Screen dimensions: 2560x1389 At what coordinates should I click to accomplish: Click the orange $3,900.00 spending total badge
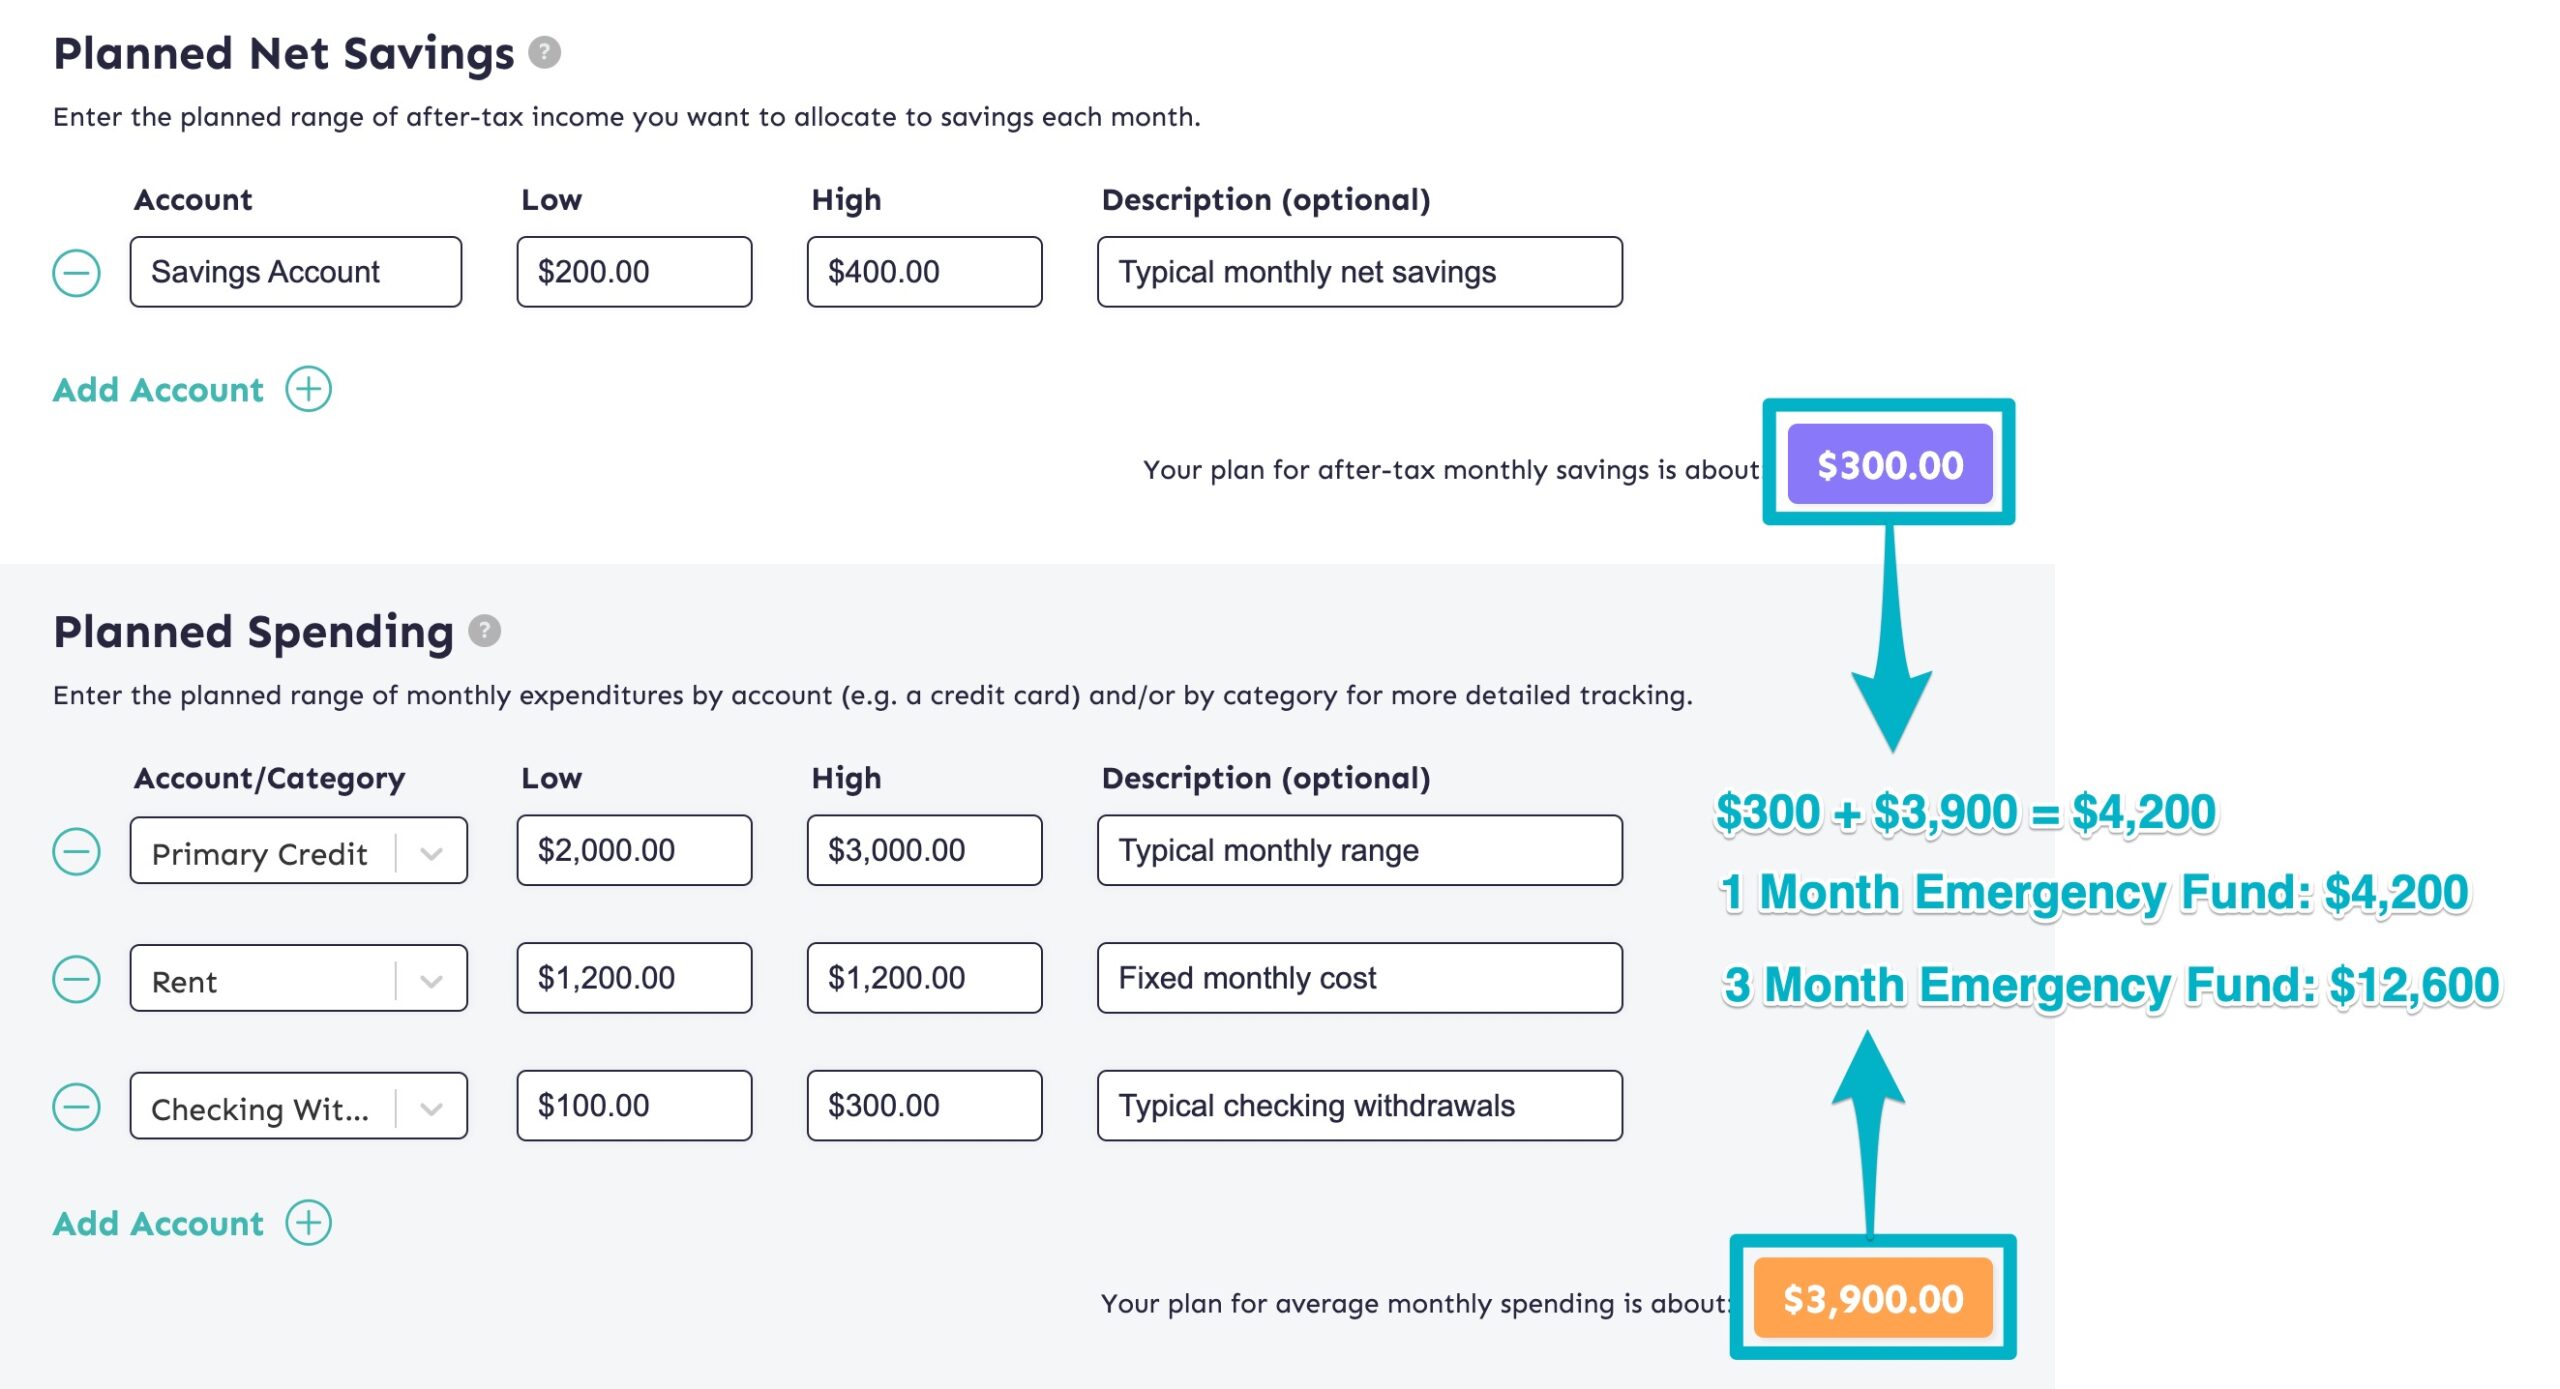point(1872,1299)
